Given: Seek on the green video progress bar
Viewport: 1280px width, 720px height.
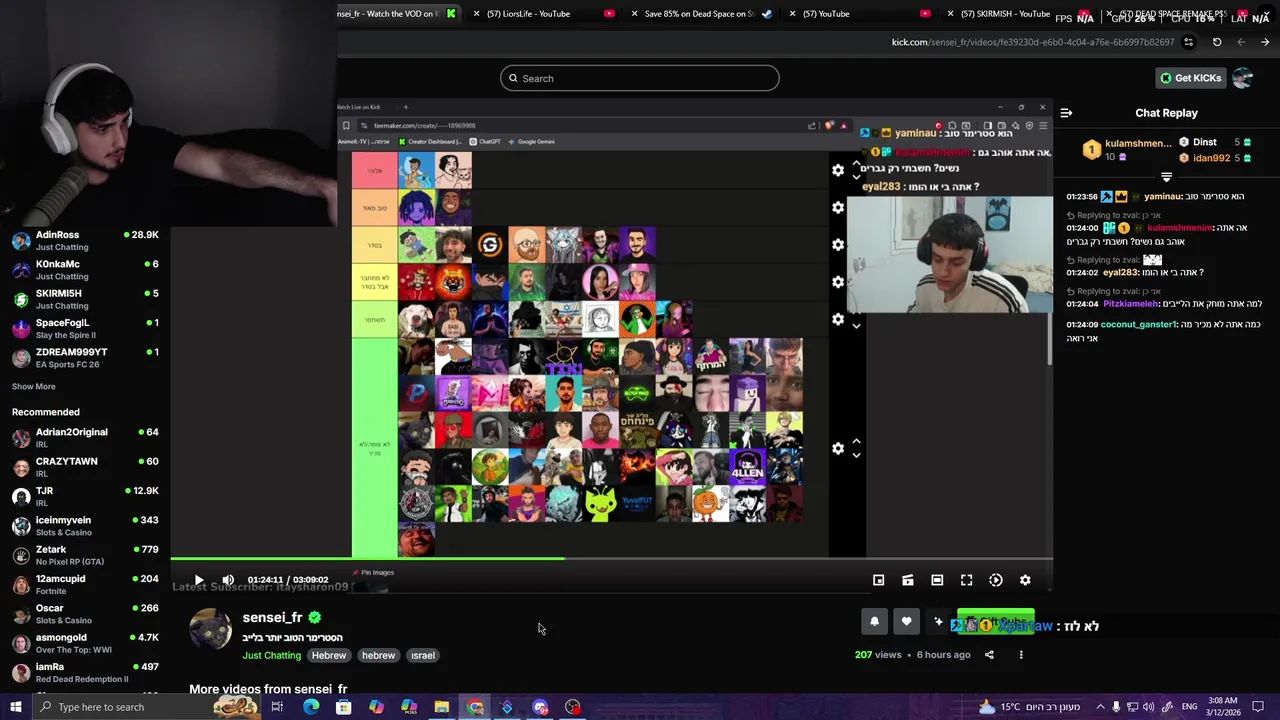Looking at the screenshot, I should (x=611, y=559).
